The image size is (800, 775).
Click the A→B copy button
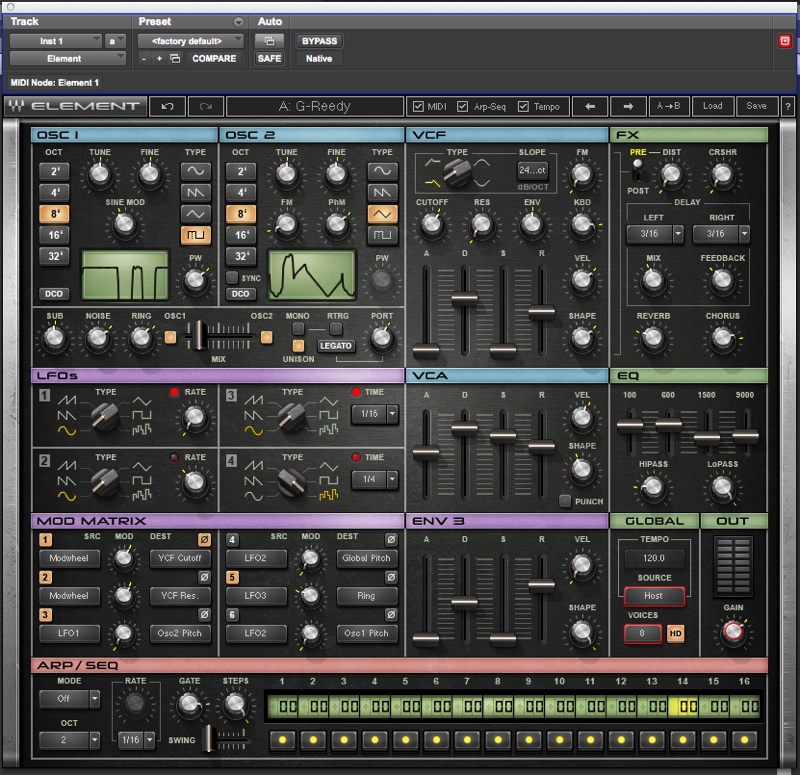(668, 106)
